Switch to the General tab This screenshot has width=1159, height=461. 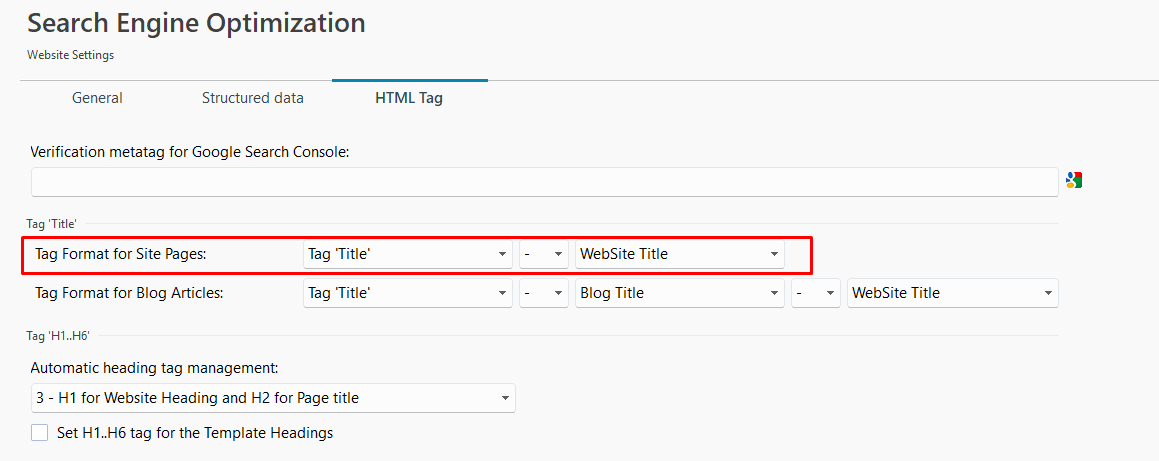tap(98, 98)
